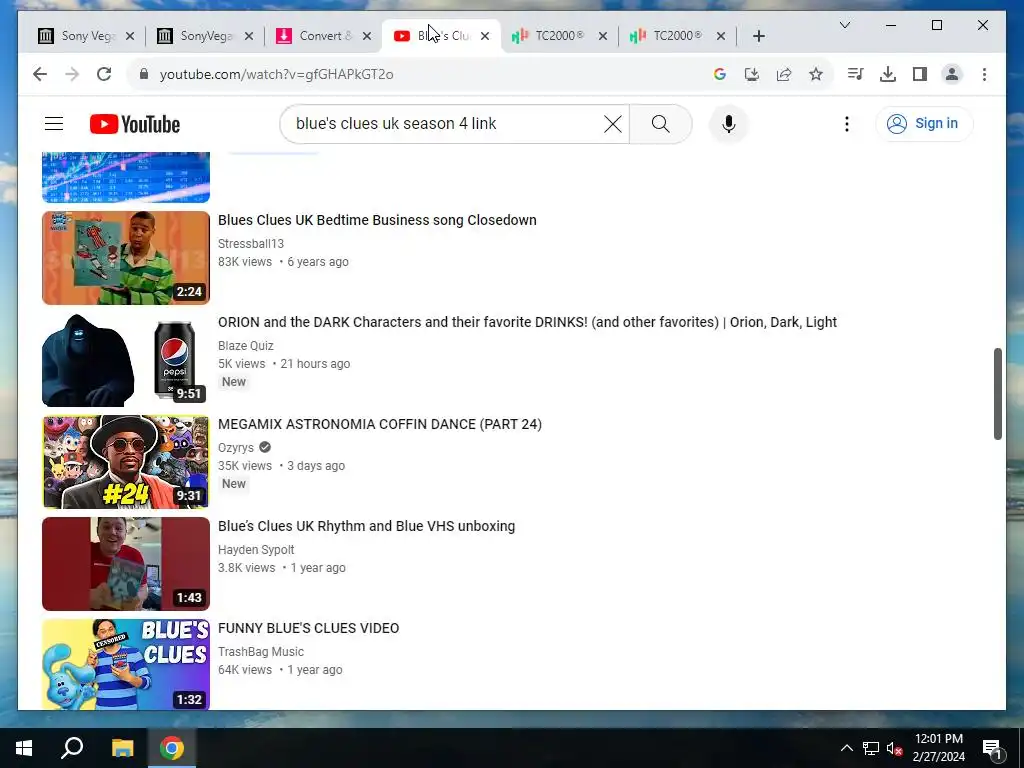
Task: Click the VHS unboxing 1:43 thumbnail
Action: (x=126, y=564)
